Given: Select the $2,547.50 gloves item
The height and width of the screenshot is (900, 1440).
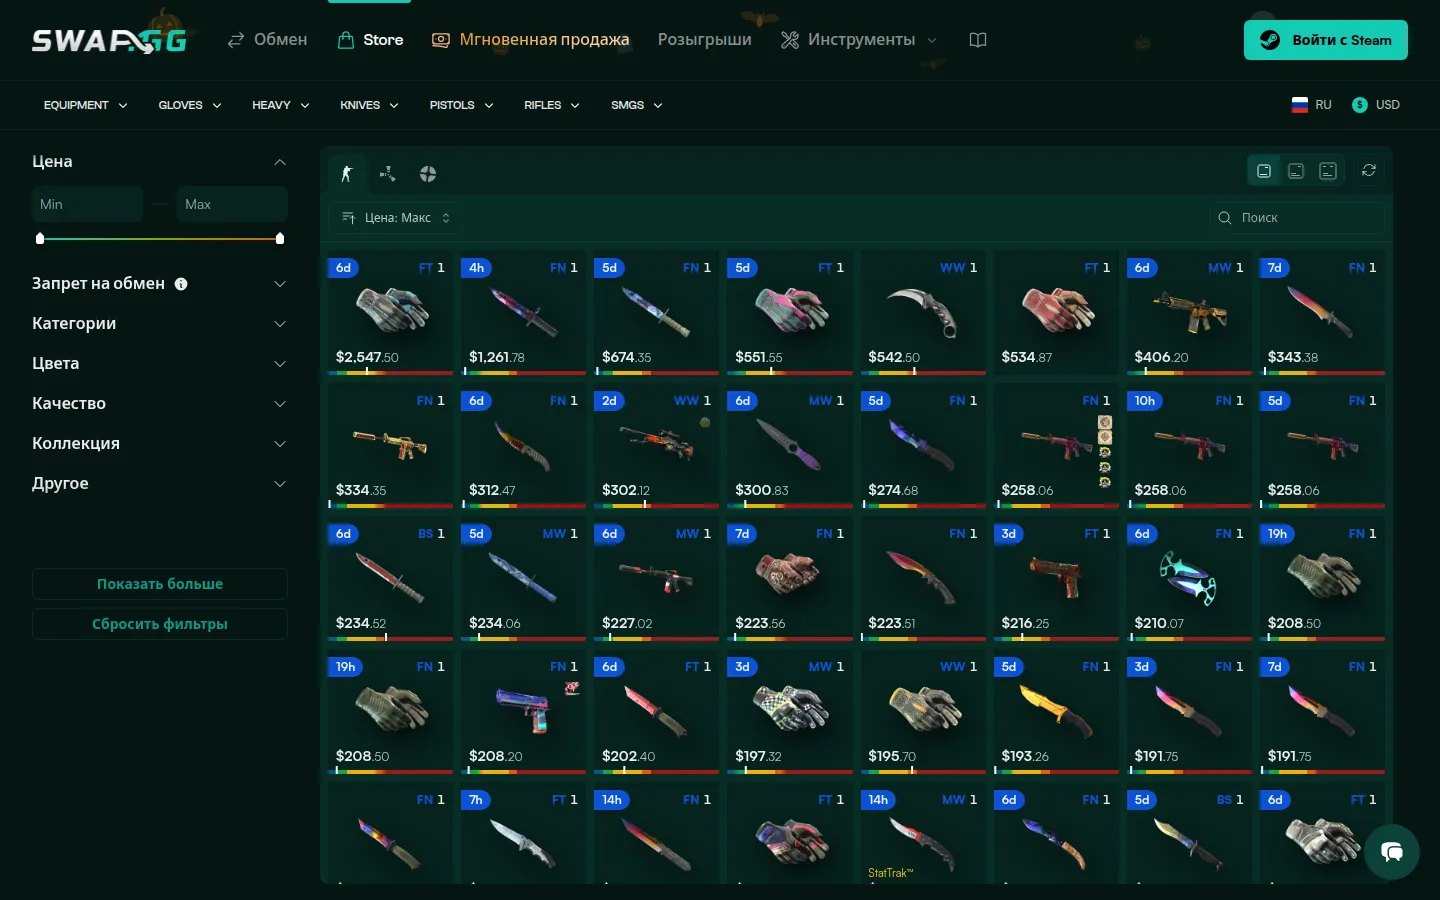Looking at the screenshot, I should [x=390, y=314].
